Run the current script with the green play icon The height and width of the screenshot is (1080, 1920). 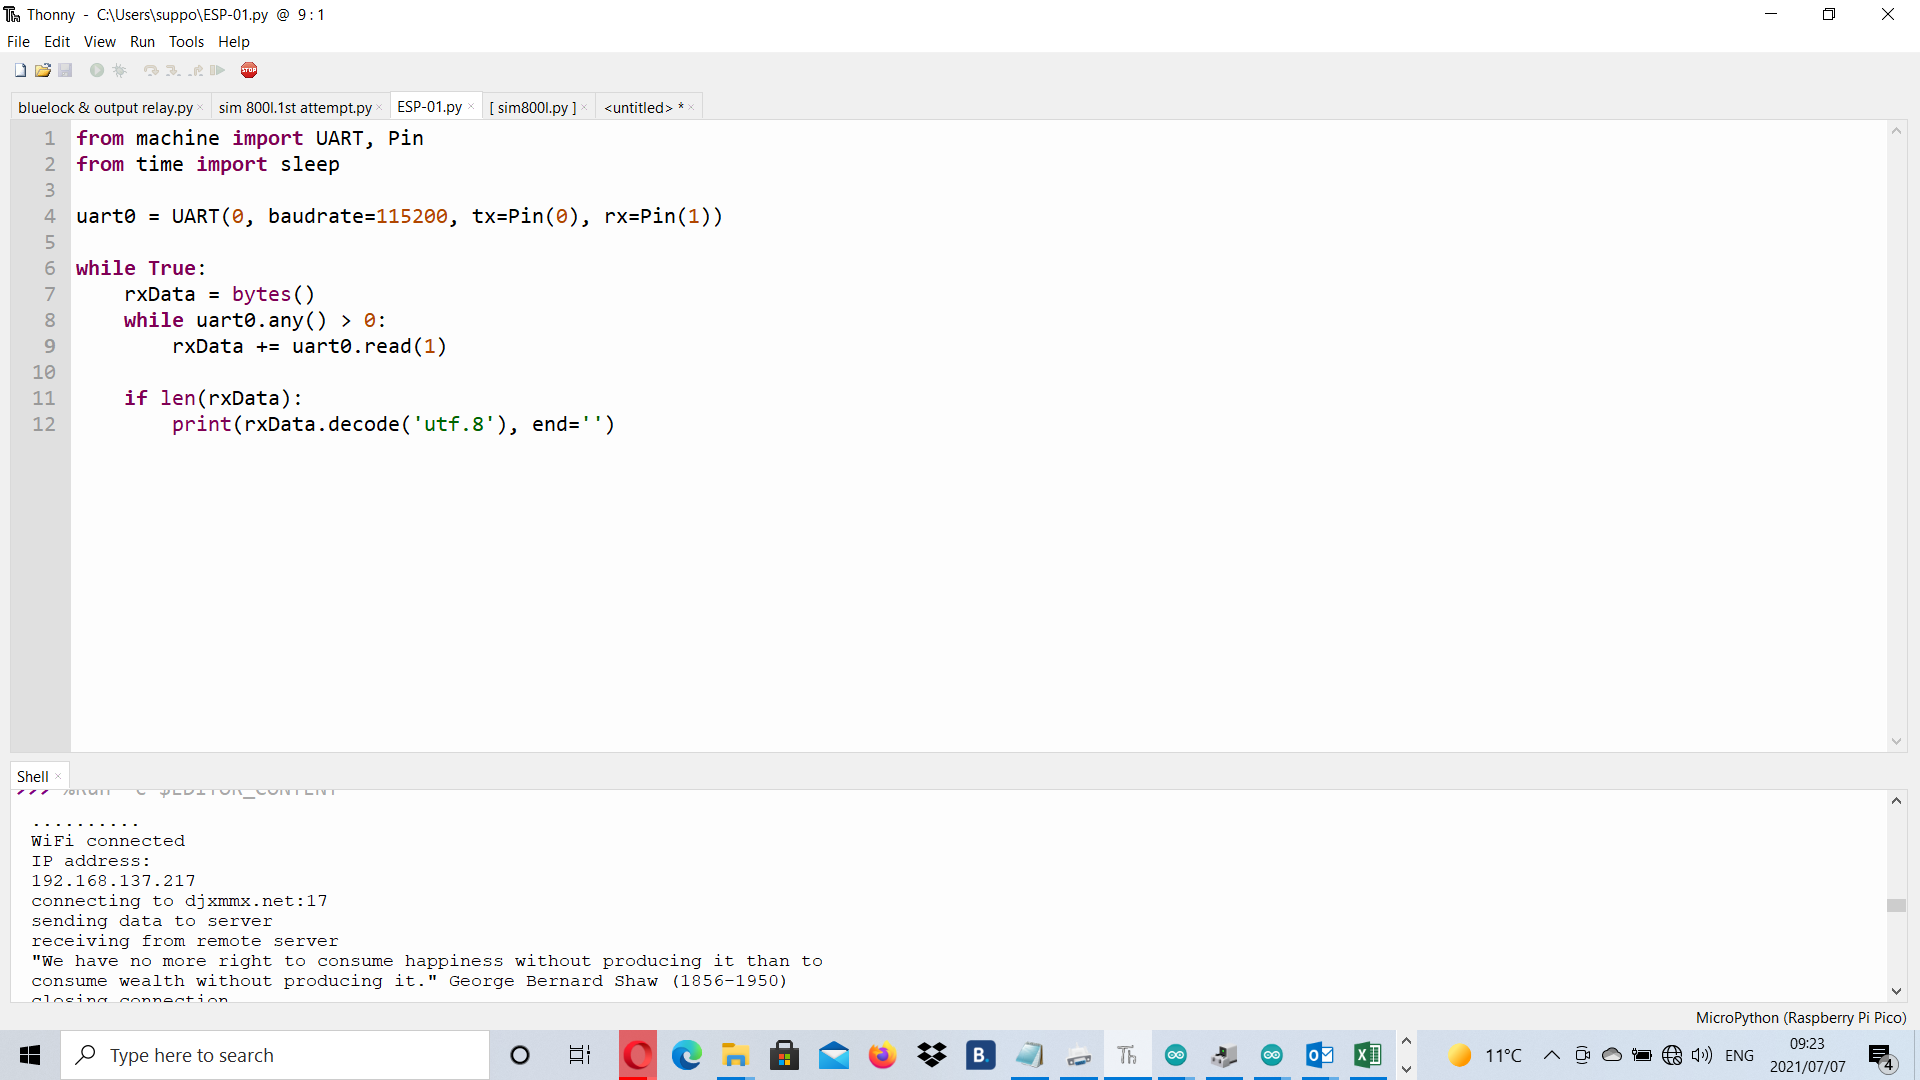coord(96,70)
